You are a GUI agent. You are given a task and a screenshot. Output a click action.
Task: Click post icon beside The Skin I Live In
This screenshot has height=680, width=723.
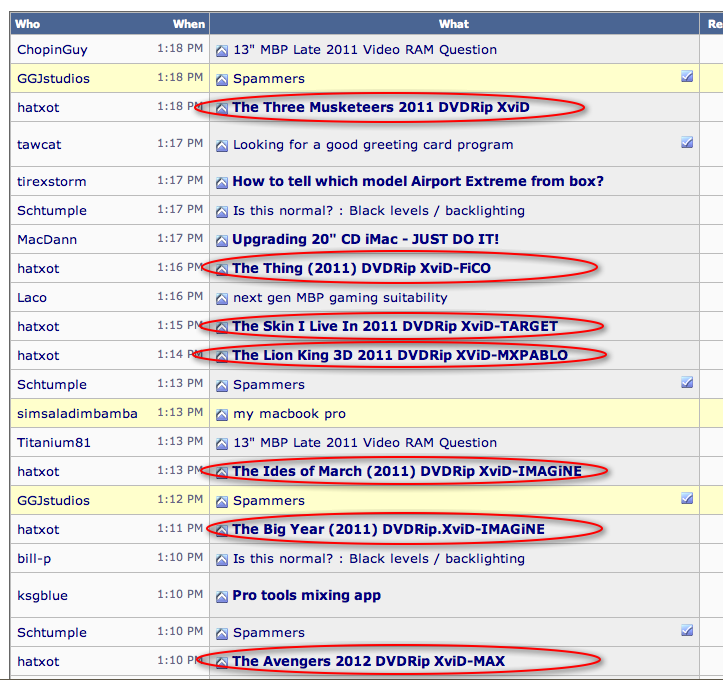[222, 328]
